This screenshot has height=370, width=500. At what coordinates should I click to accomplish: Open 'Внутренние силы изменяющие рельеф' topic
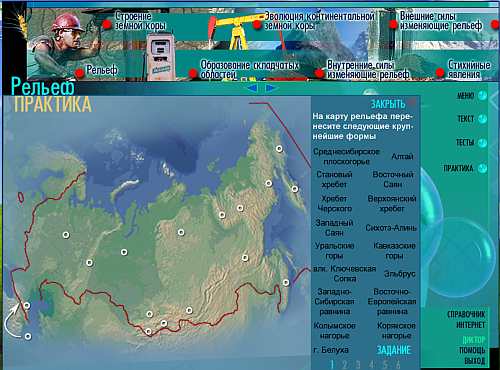tap(368, 70)
